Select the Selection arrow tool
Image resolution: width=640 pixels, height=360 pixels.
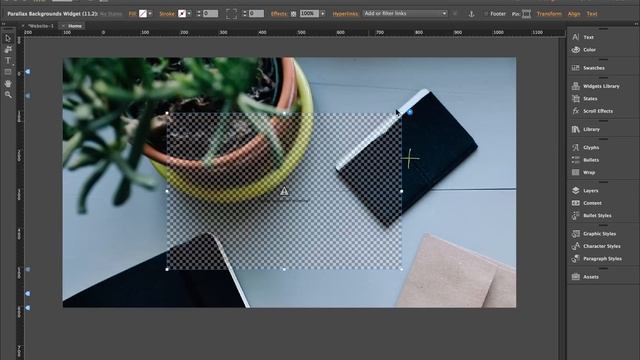point(8,38)
